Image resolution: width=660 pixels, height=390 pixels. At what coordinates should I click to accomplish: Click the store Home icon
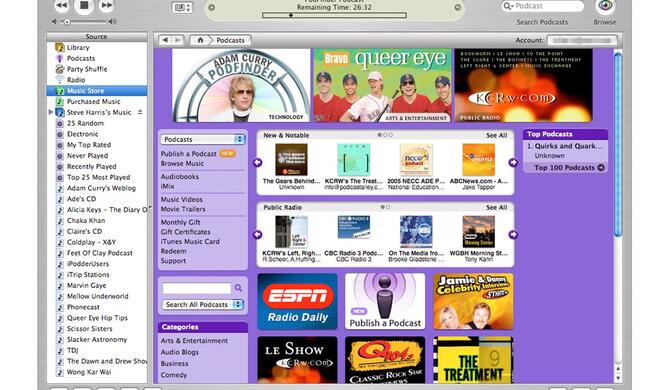[200, 40]
